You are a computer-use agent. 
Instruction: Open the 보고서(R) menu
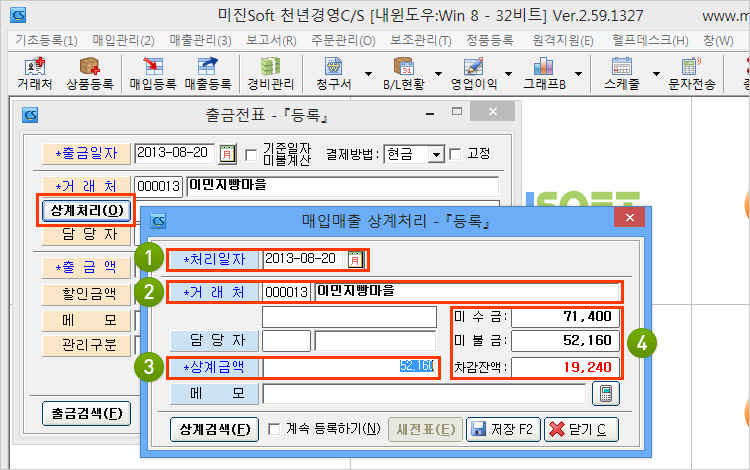coord(271,41)
